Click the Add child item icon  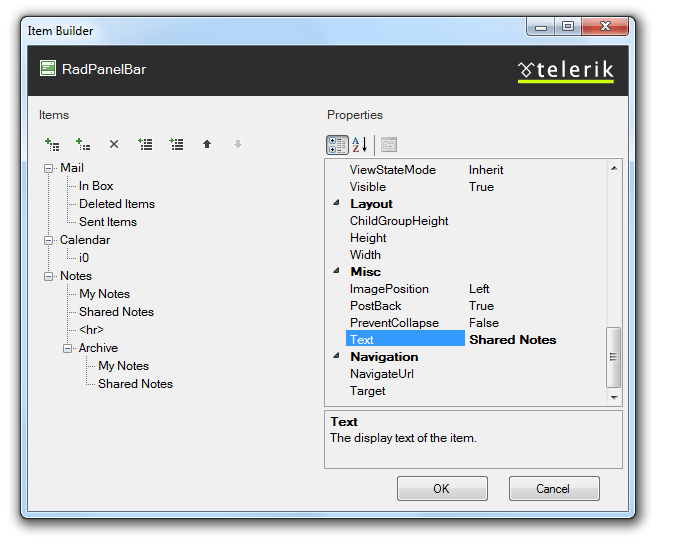pos(83,144)
